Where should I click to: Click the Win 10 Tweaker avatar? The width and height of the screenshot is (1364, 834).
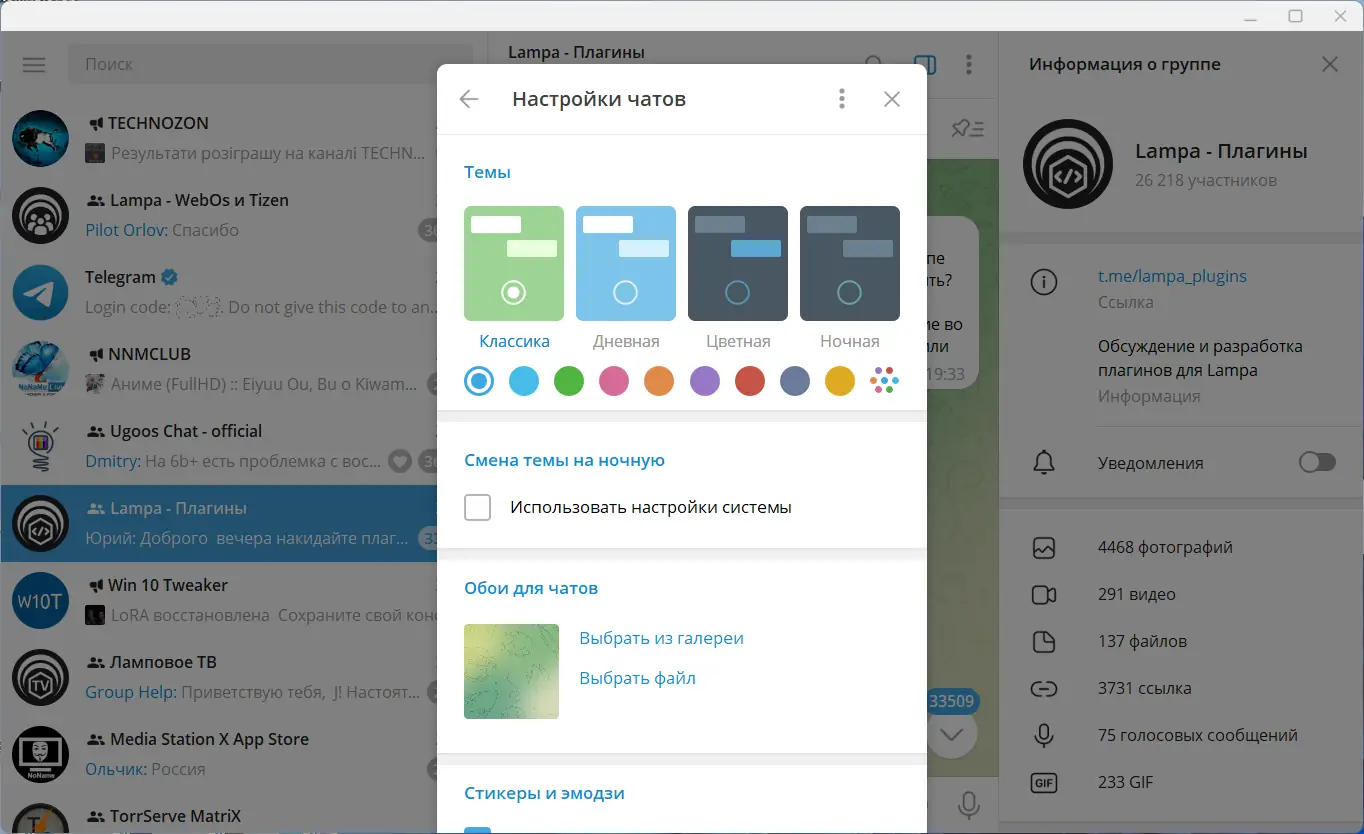[40, 601]
